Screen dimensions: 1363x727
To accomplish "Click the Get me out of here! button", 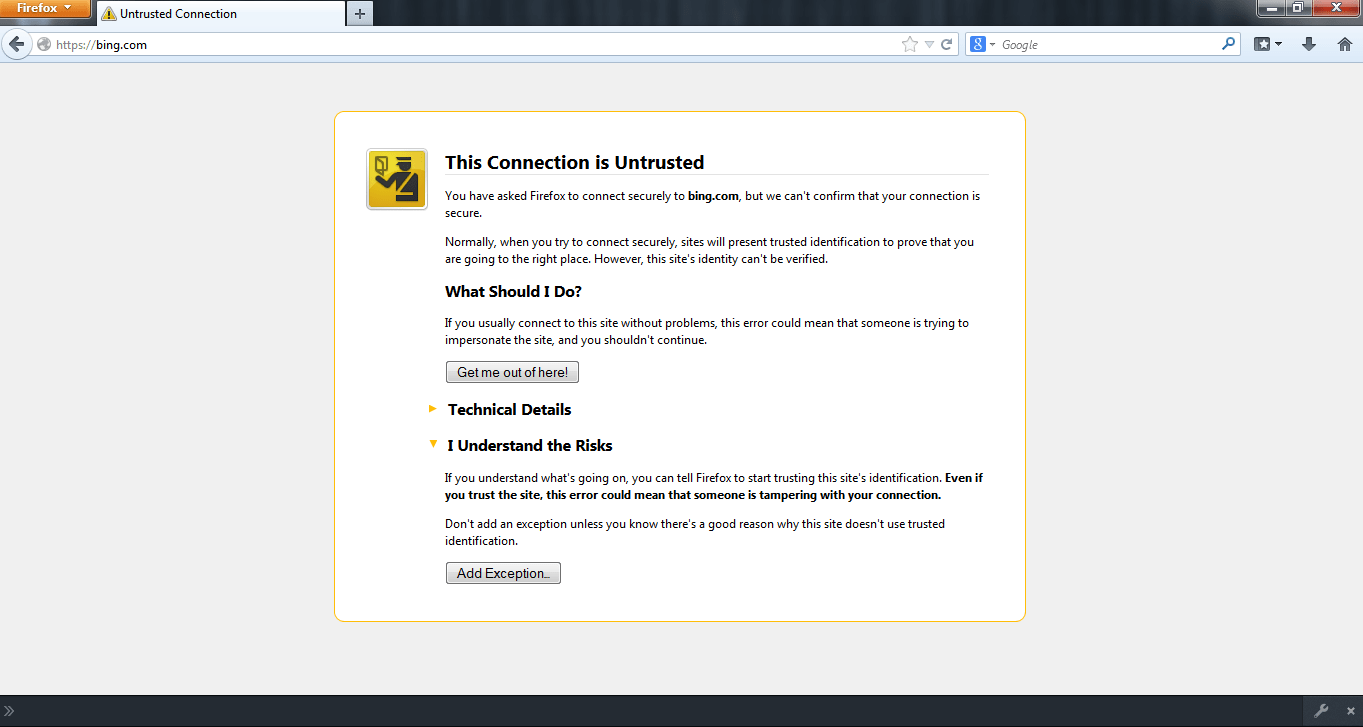I will coord(512,372).
